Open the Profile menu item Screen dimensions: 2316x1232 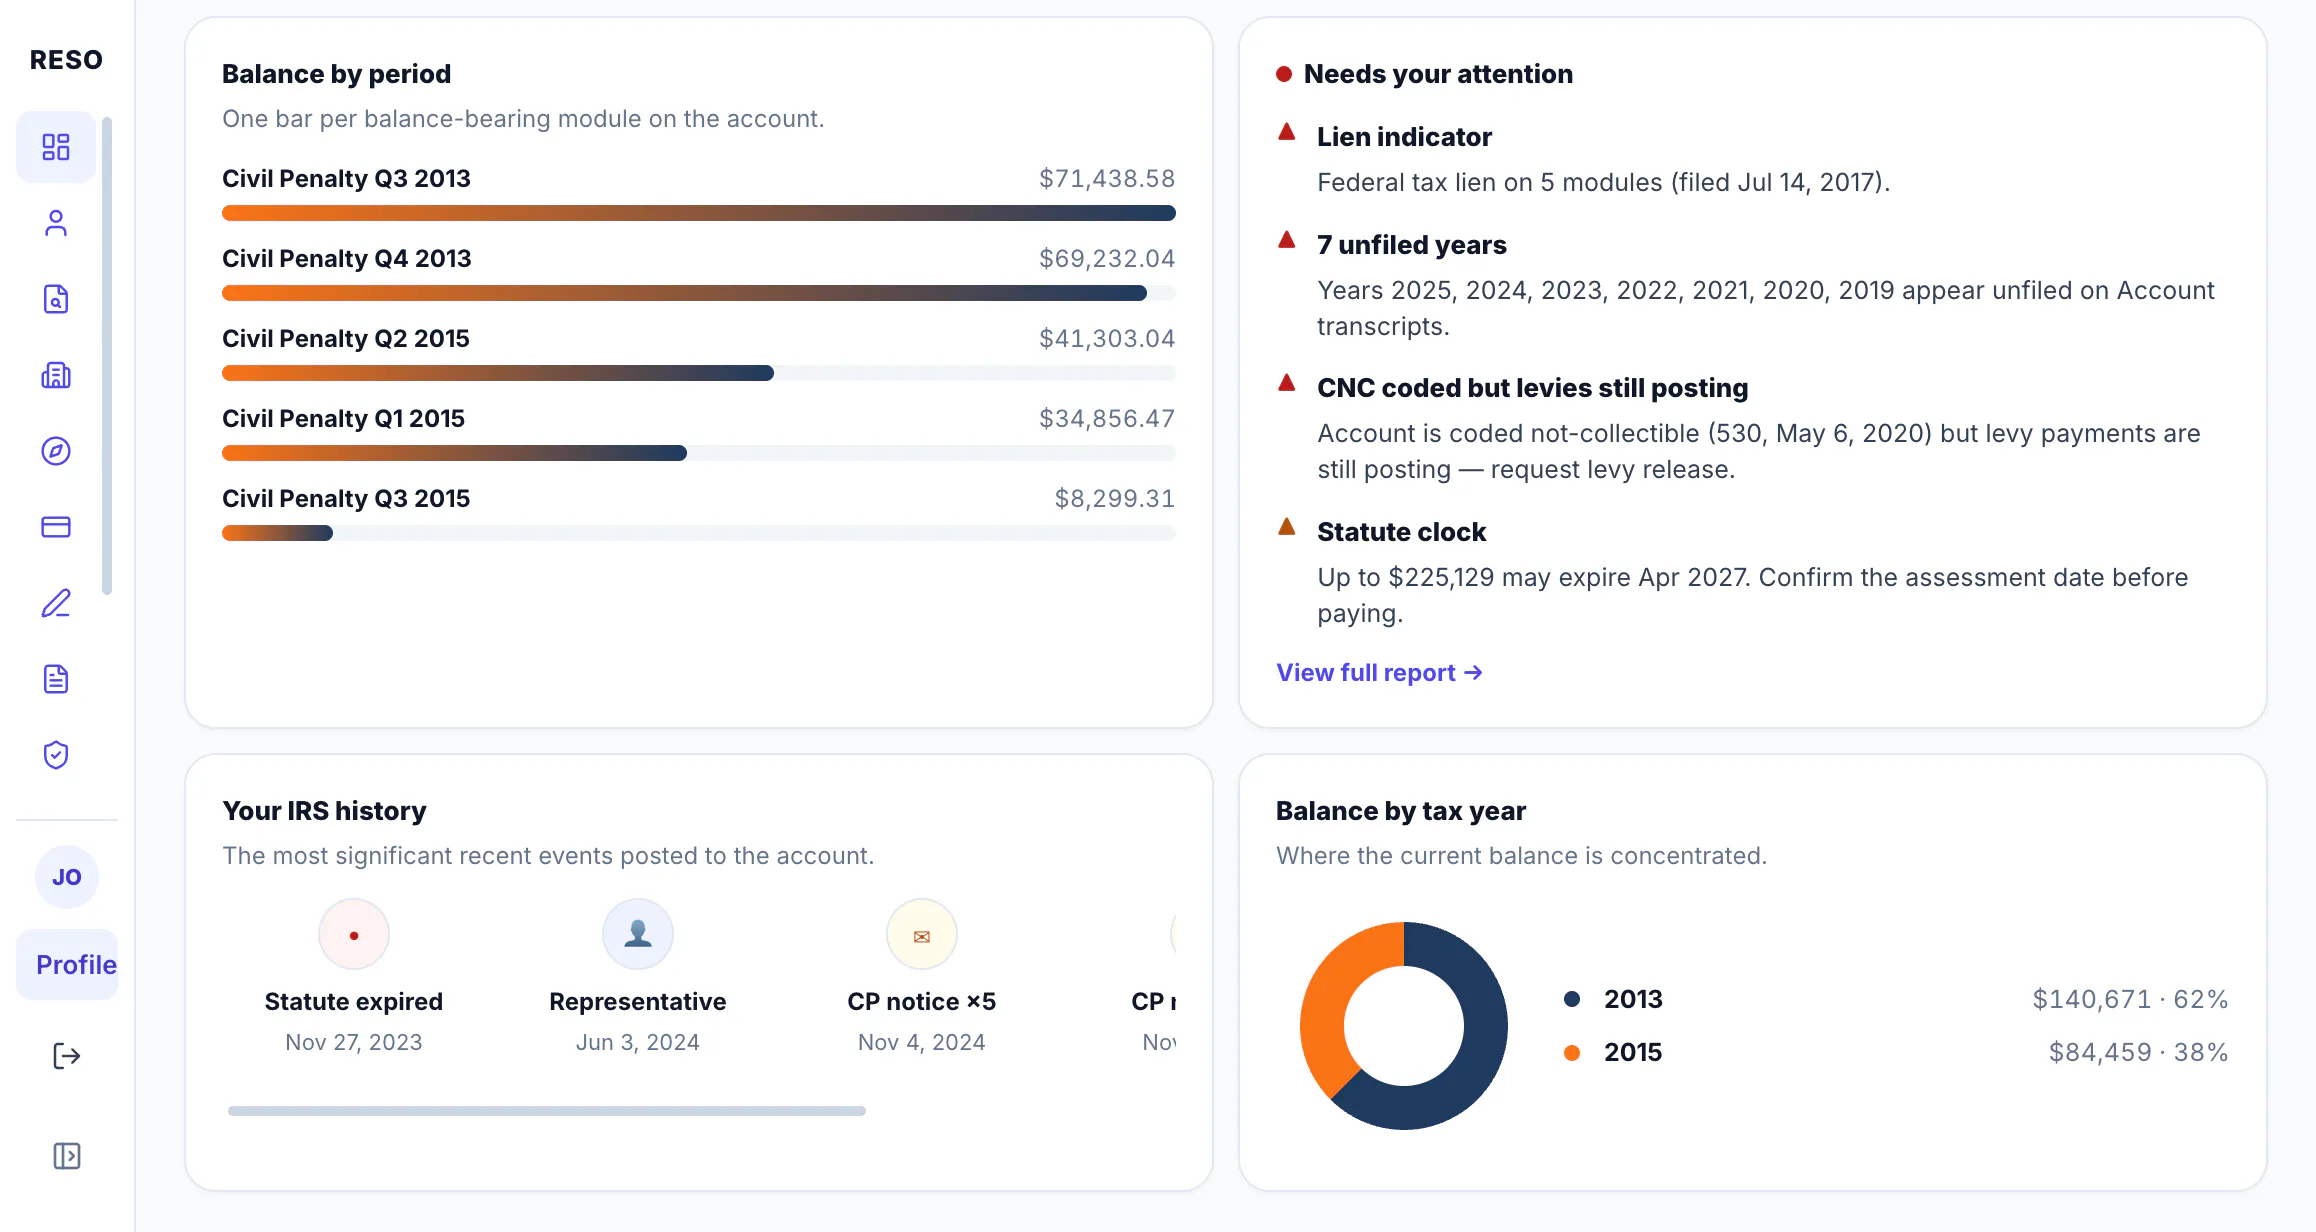coord(67,965)
